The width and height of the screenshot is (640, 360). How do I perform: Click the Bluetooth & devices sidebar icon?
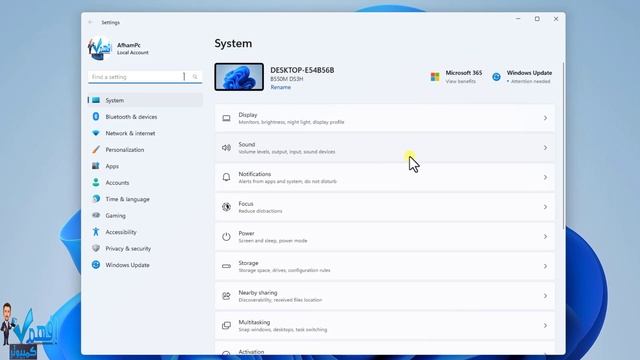tap(96, 116)
